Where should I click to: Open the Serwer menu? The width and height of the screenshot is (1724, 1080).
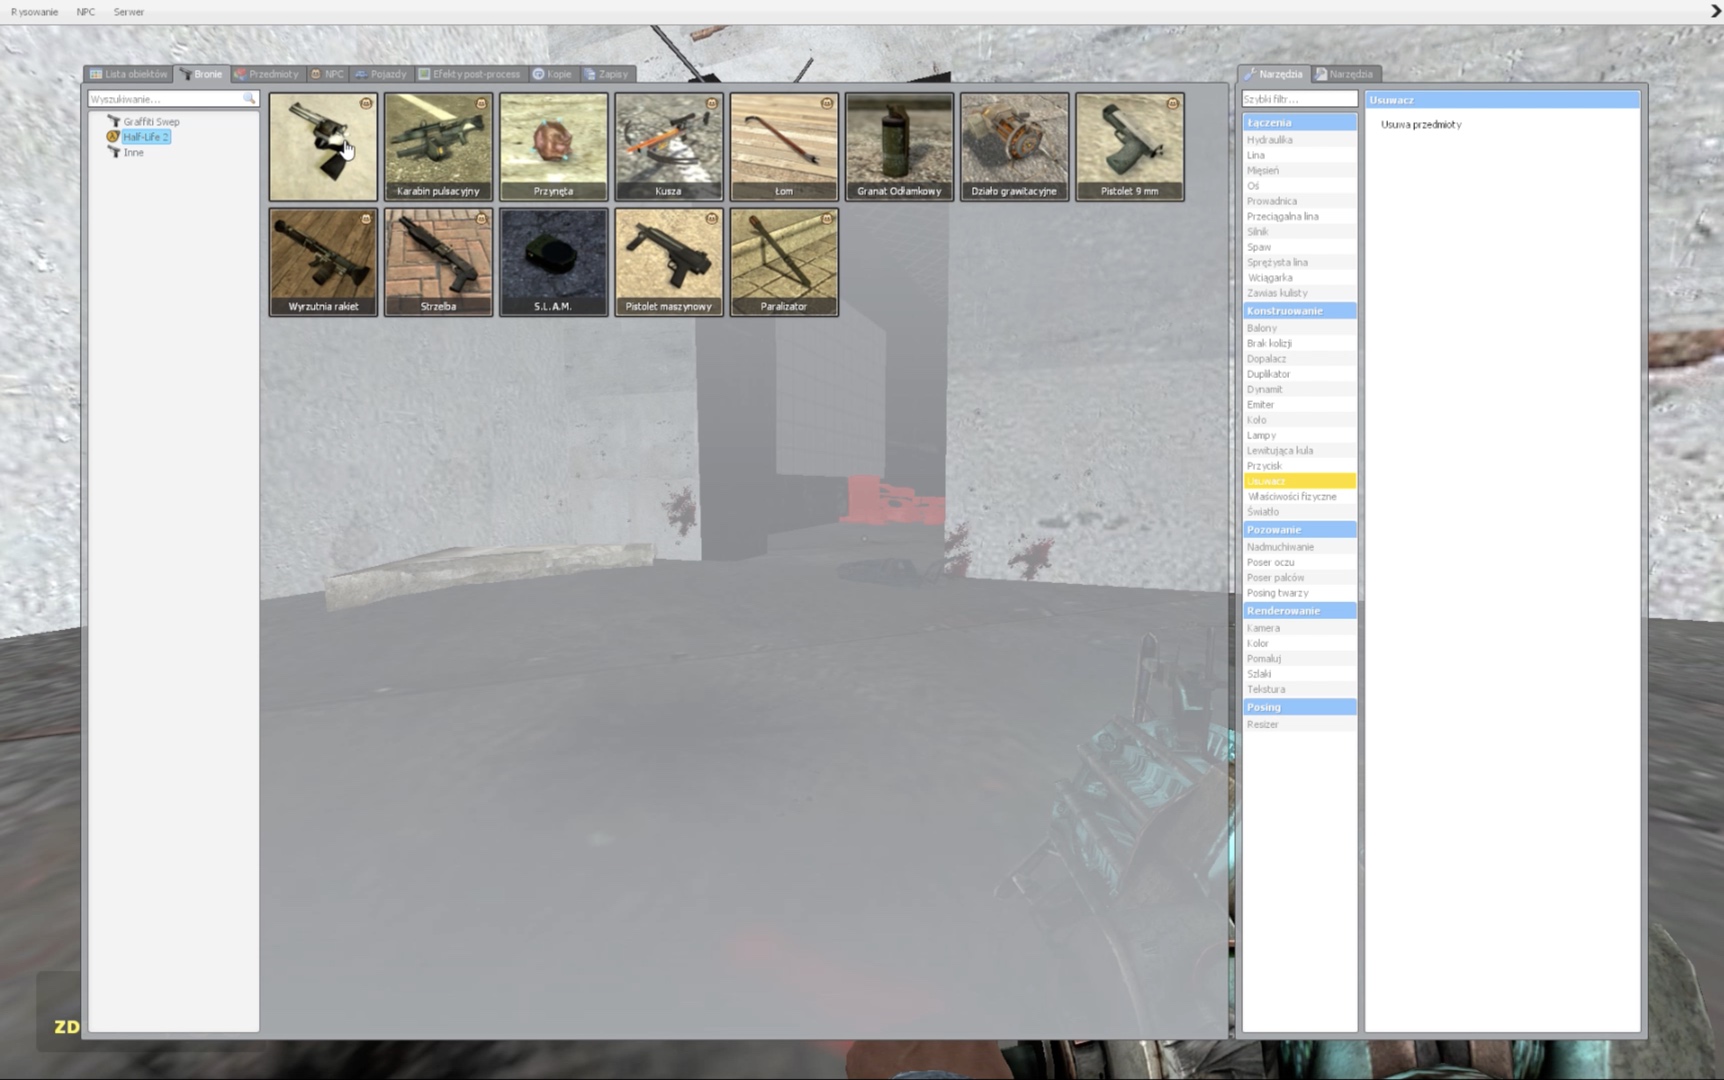[x=129, y=12]
